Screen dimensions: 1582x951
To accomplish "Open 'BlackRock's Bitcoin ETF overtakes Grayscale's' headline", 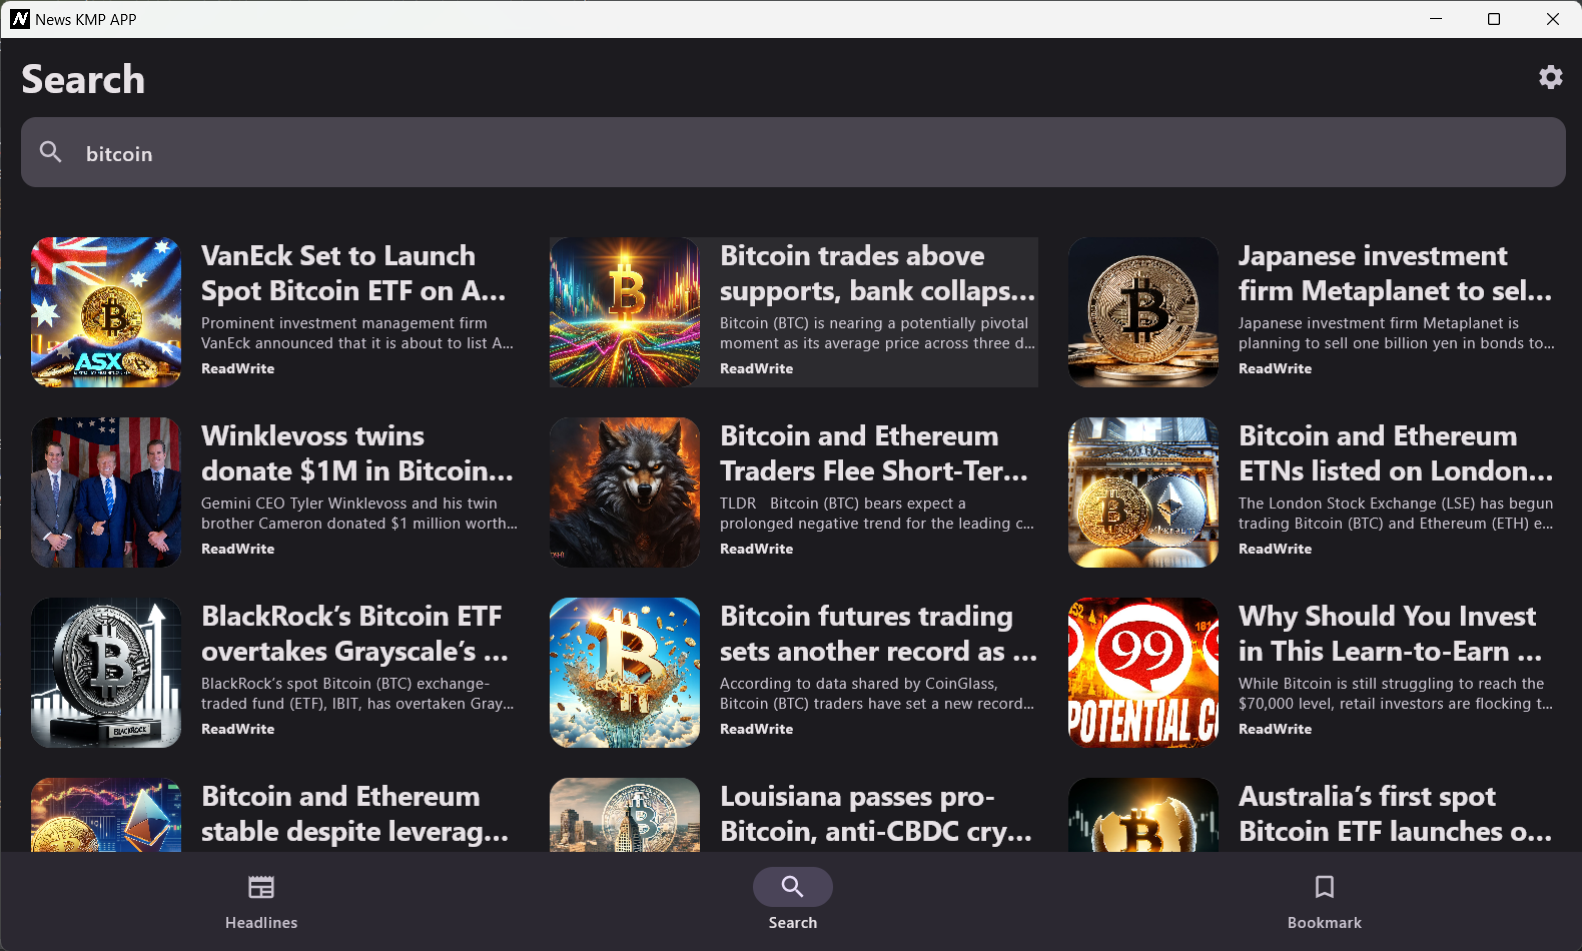I will coord(355,633).
